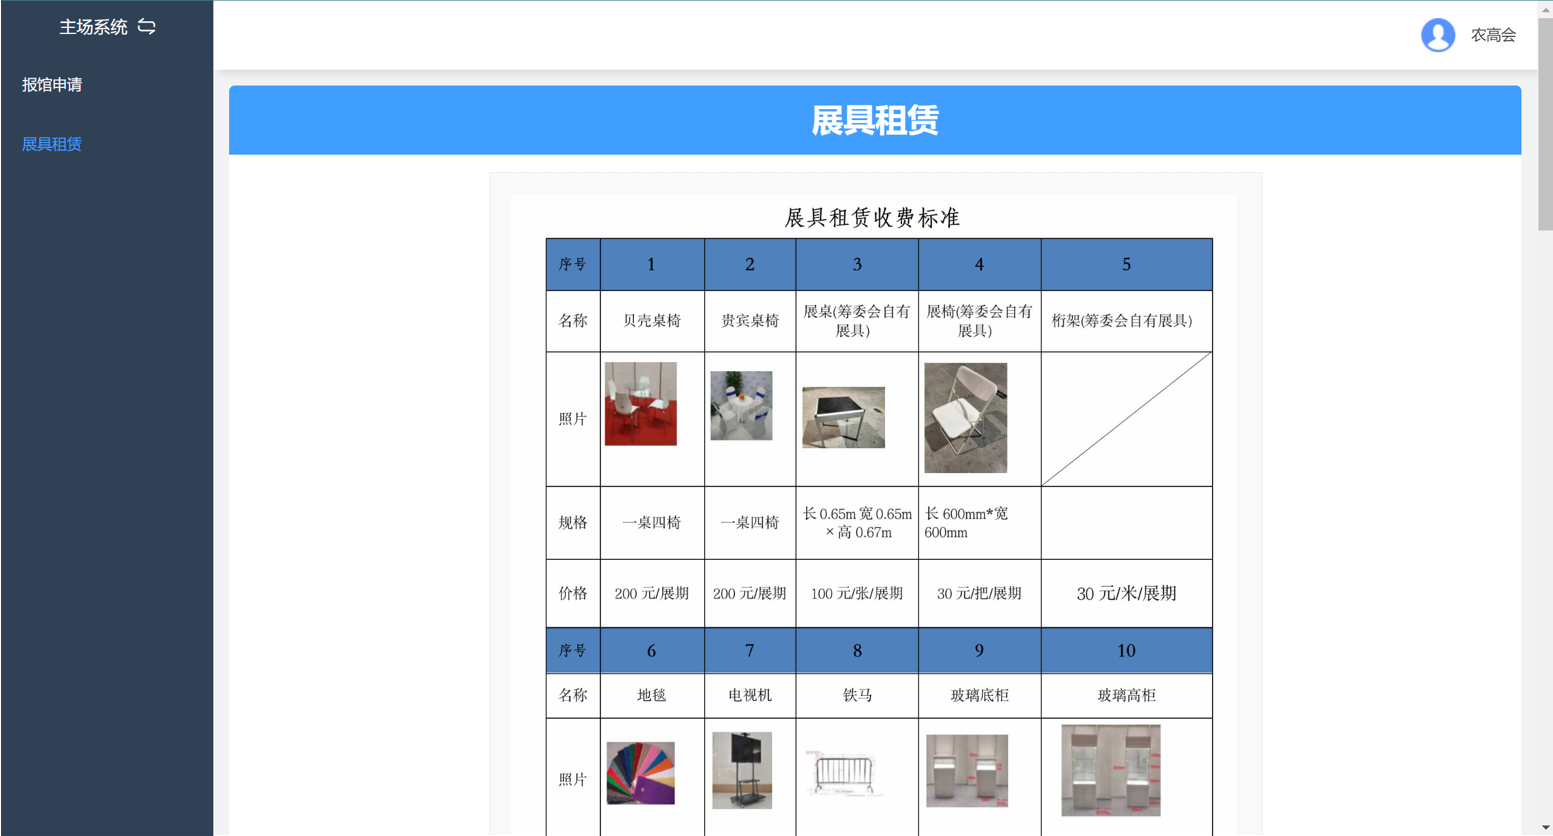Click the 地毯 color samples photo
The height and width of the screenshot is (836, 1553).
point(641,773)
